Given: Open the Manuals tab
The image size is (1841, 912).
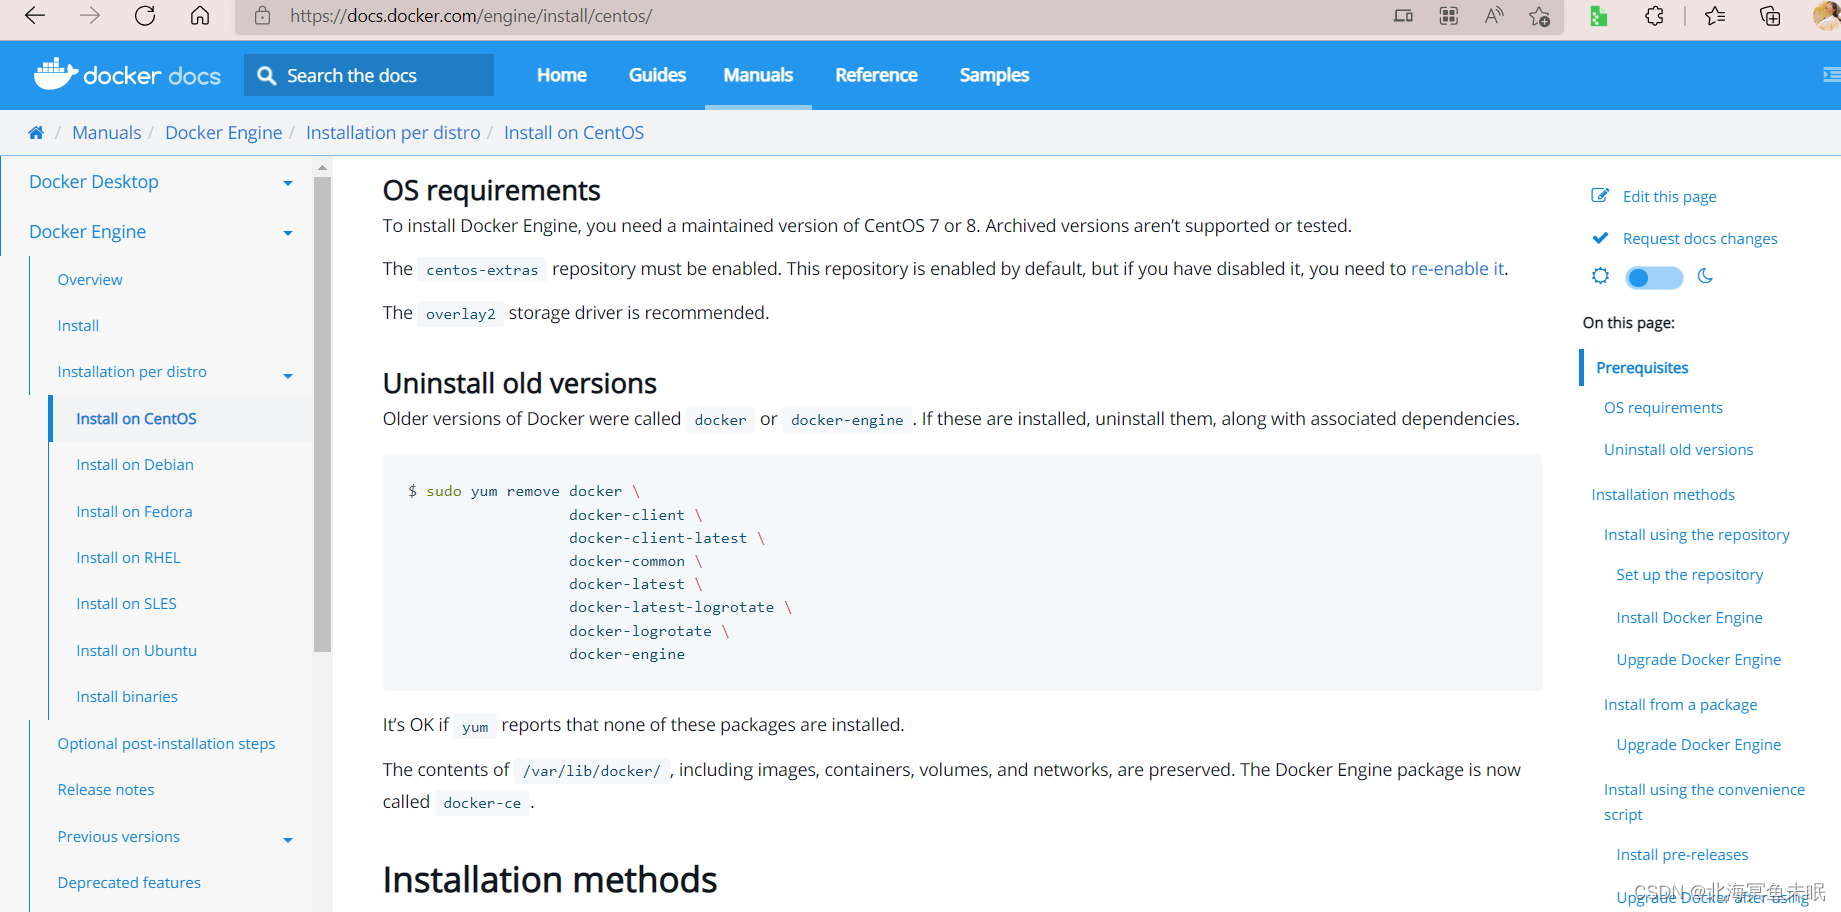Looking at the screenshot, I should coord(758,75).
